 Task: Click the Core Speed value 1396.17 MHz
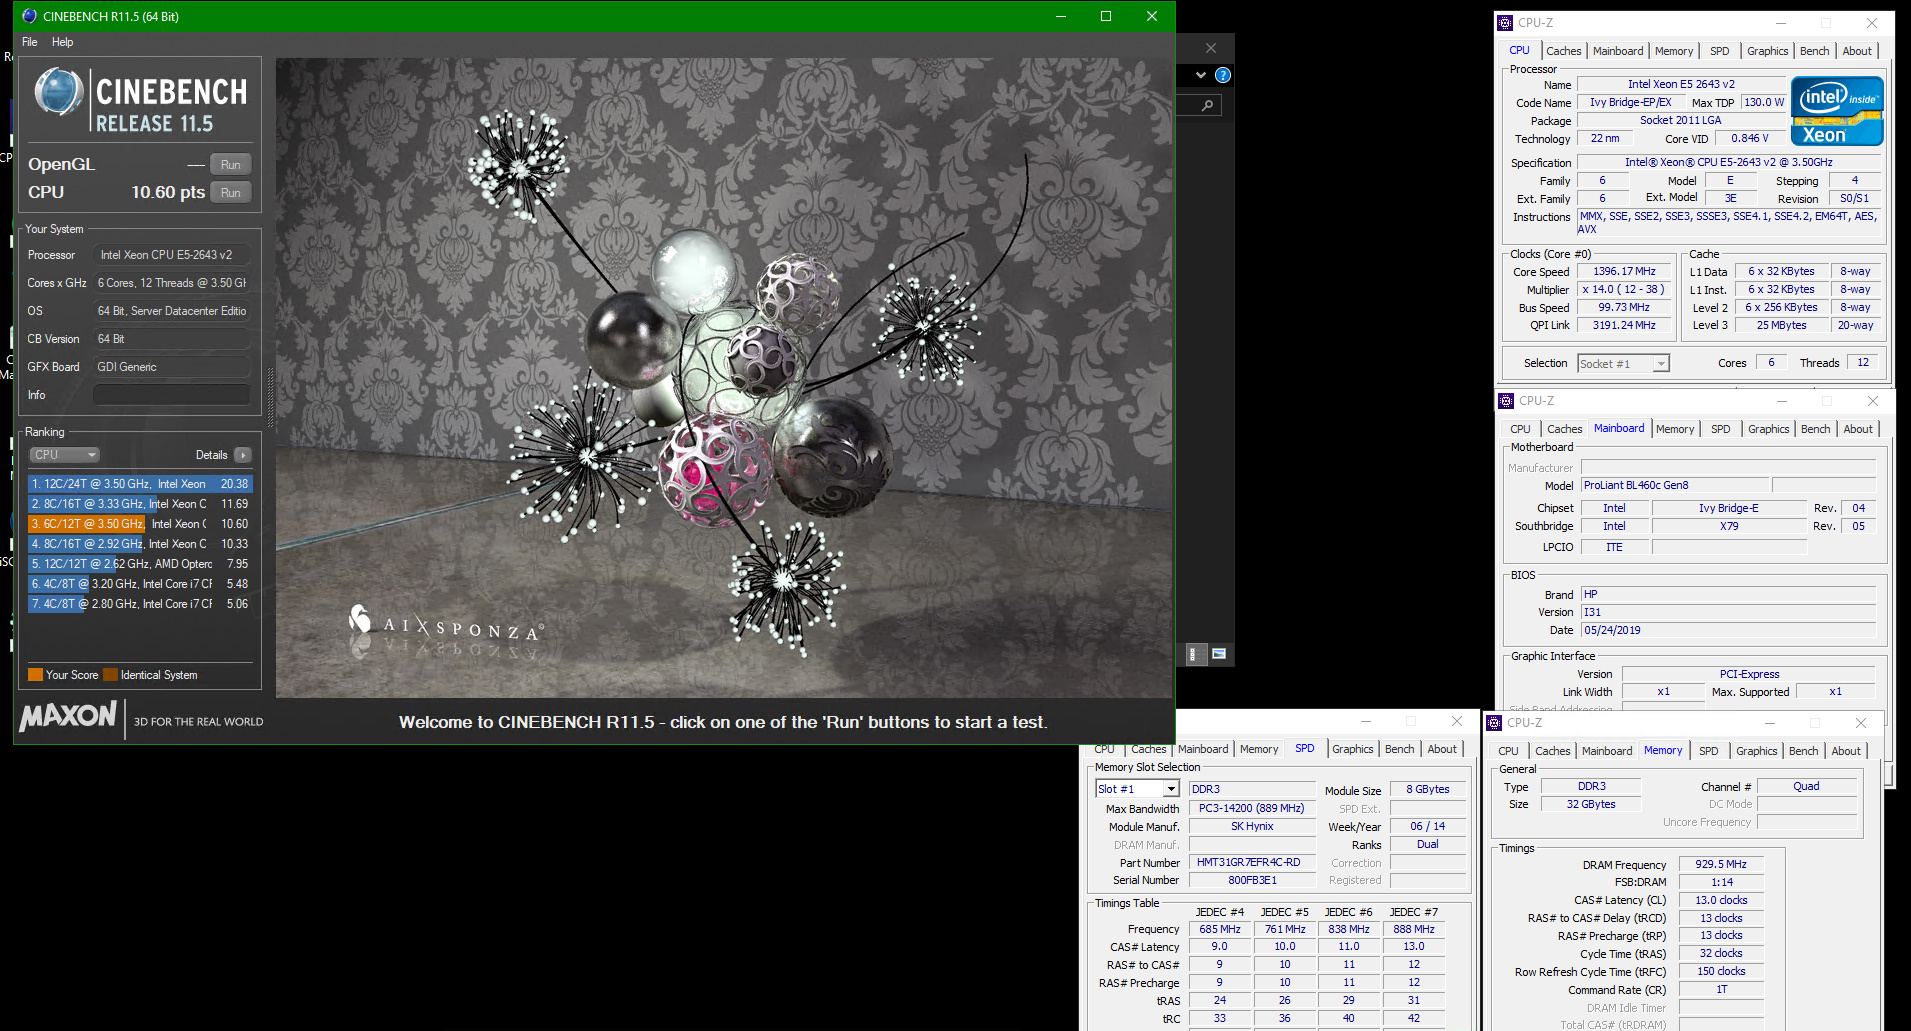pos(1624,272)
